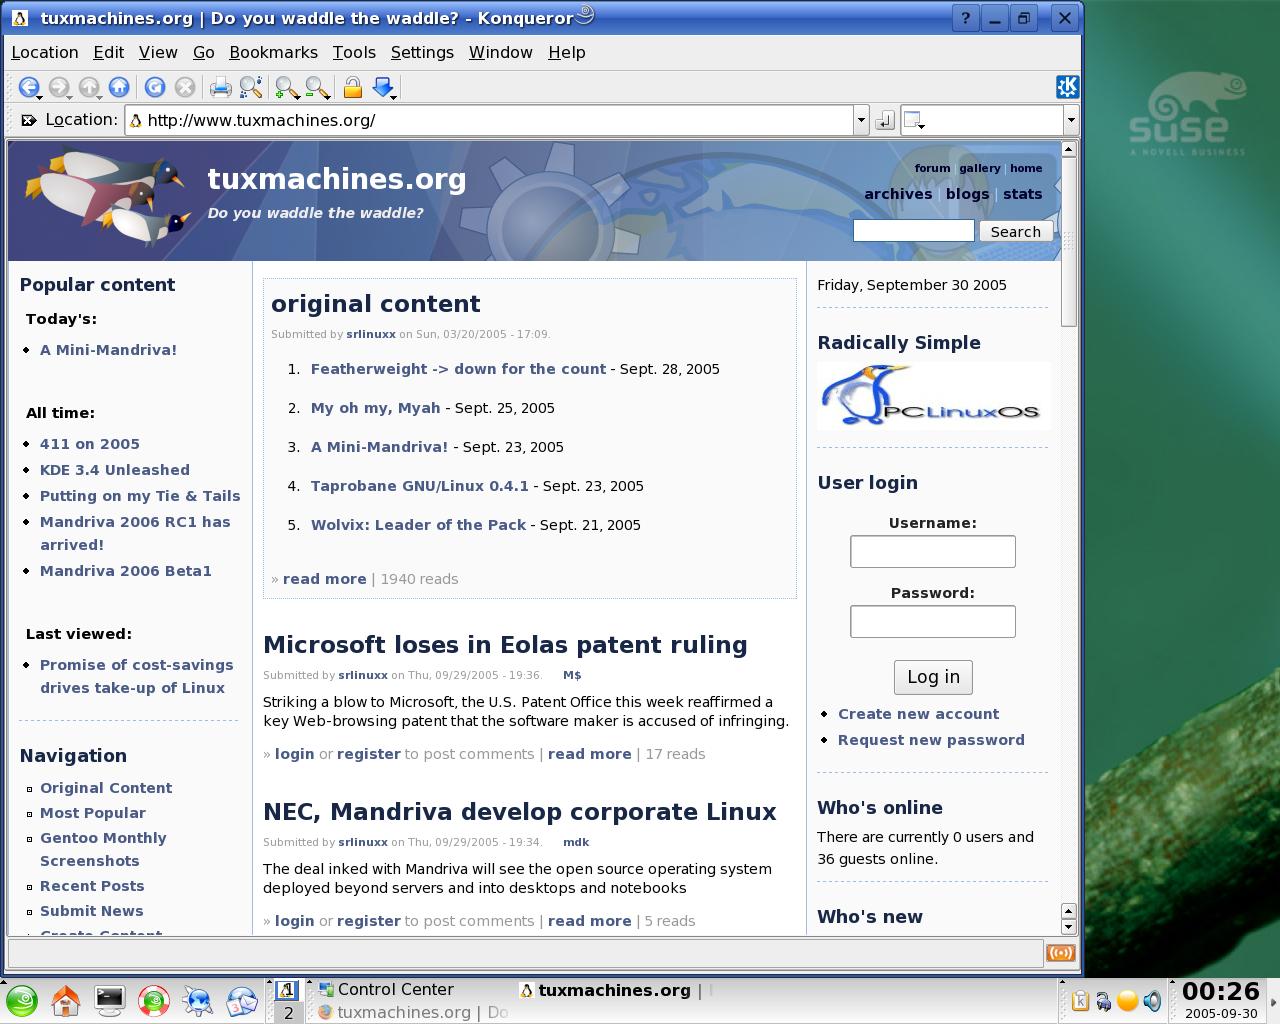
Task: Switch to Control Center in the taskbar
Action: click(x=386, y=989)
